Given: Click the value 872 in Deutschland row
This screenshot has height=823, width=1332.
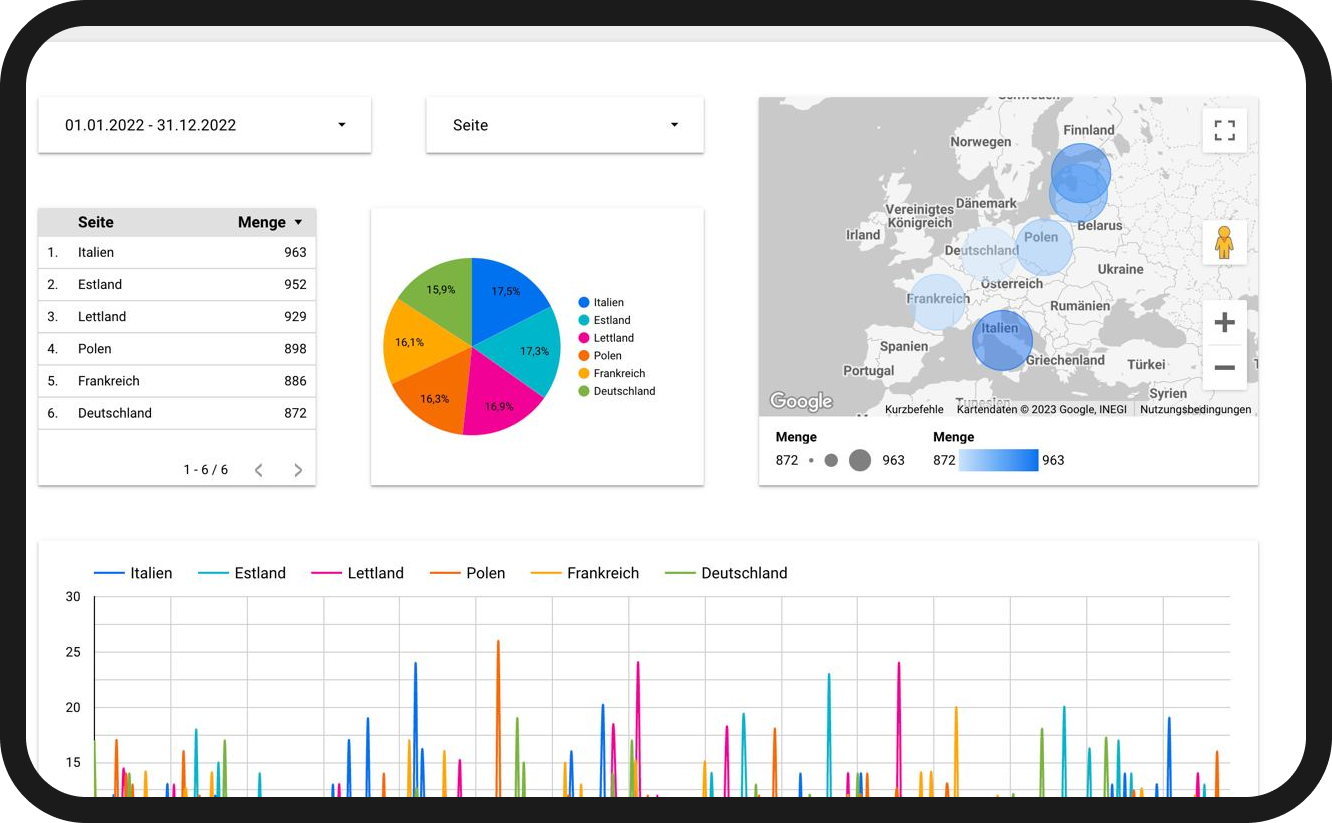Looking at the screenshot, I should coord(295,413).
